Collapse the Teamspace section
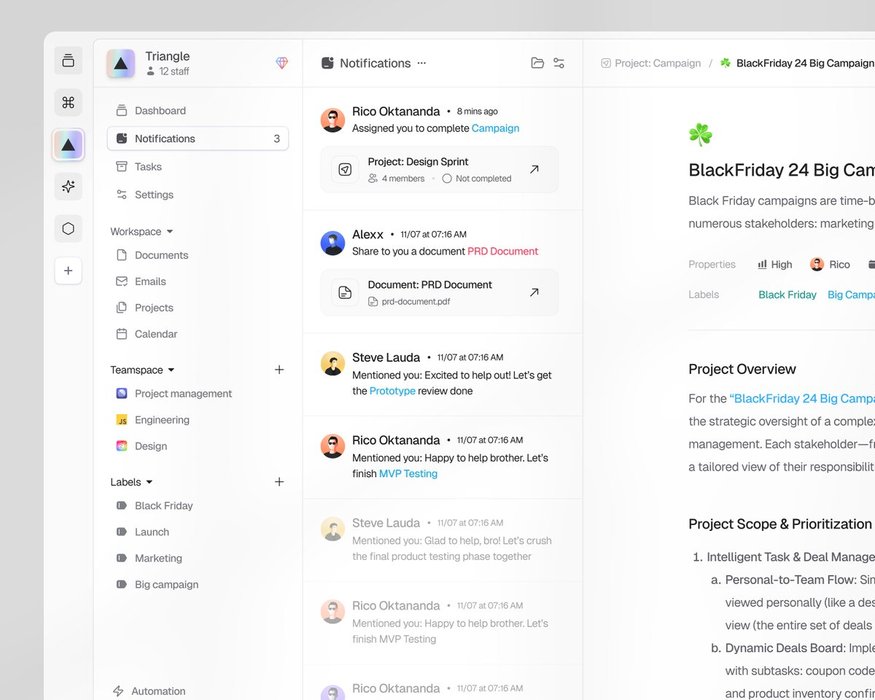Viewport: 875px width, 700px height. point(142,370)
